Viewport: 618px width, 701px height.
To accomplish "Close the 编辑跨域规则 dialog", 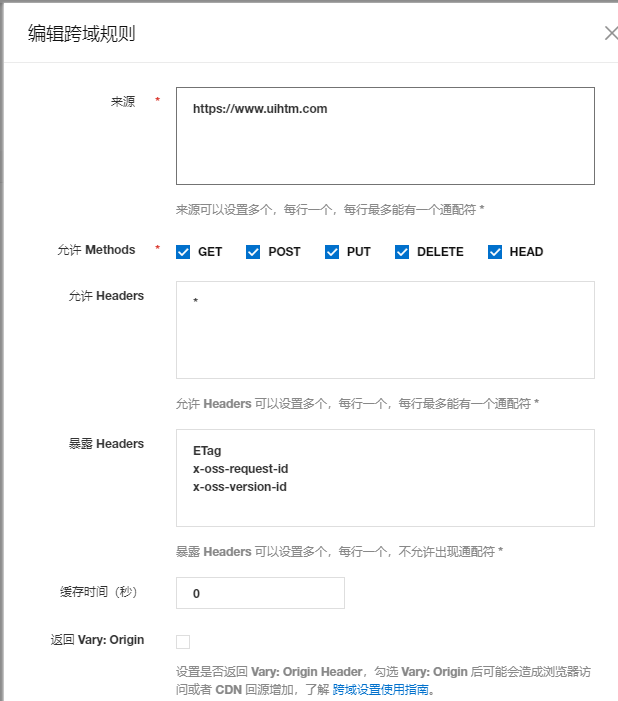I will click(x=610, y=33).
